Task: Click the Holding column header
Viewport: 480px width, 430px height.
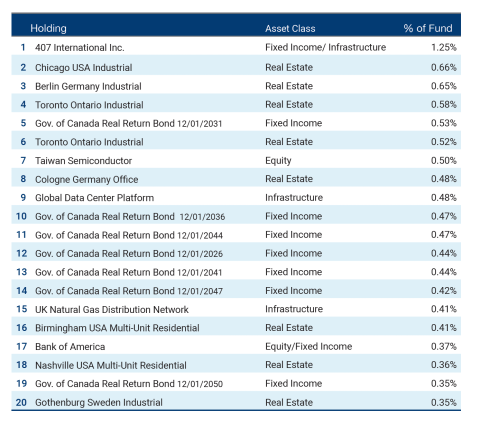Action: click(48, 28)
